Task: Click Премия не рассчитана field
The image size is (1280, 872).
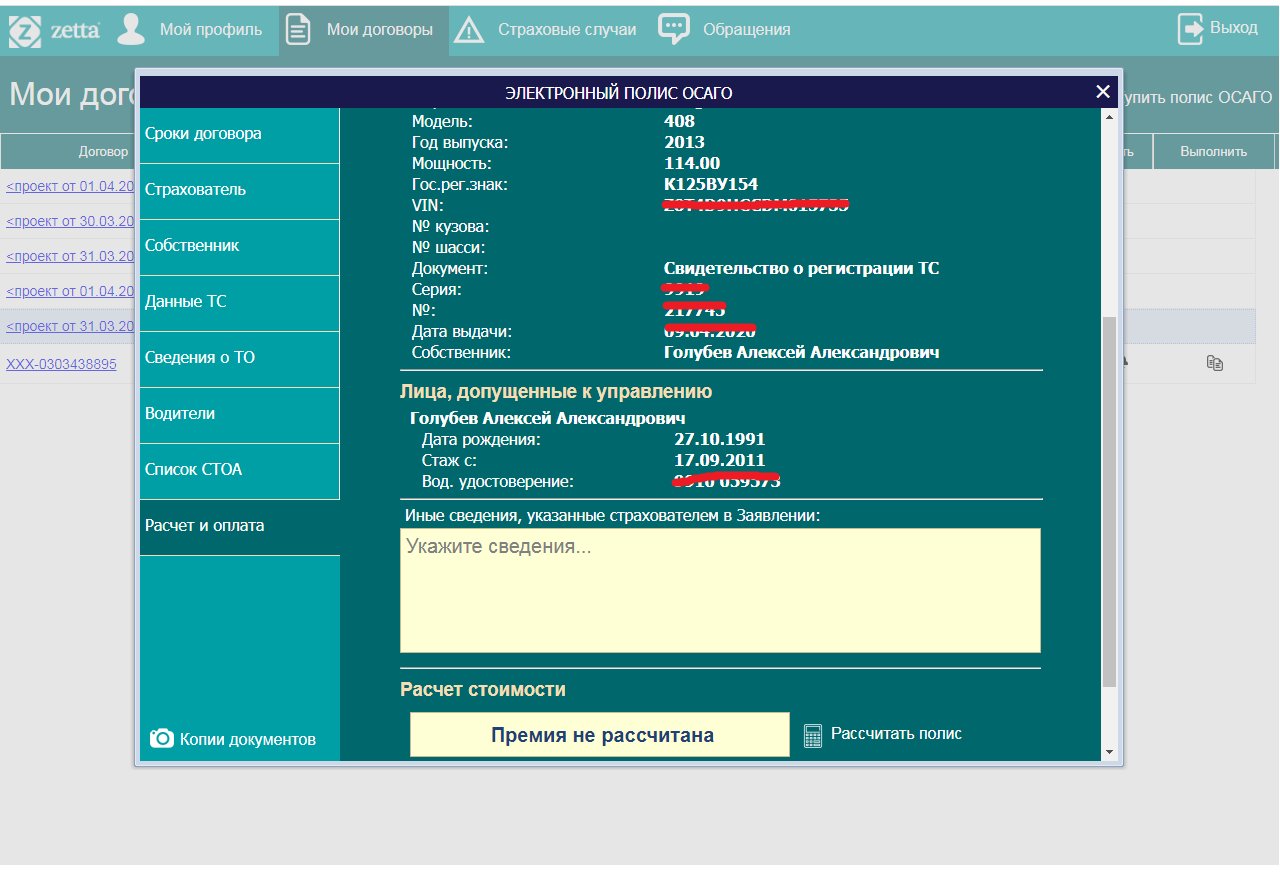Action: click(x=600, y=735)
